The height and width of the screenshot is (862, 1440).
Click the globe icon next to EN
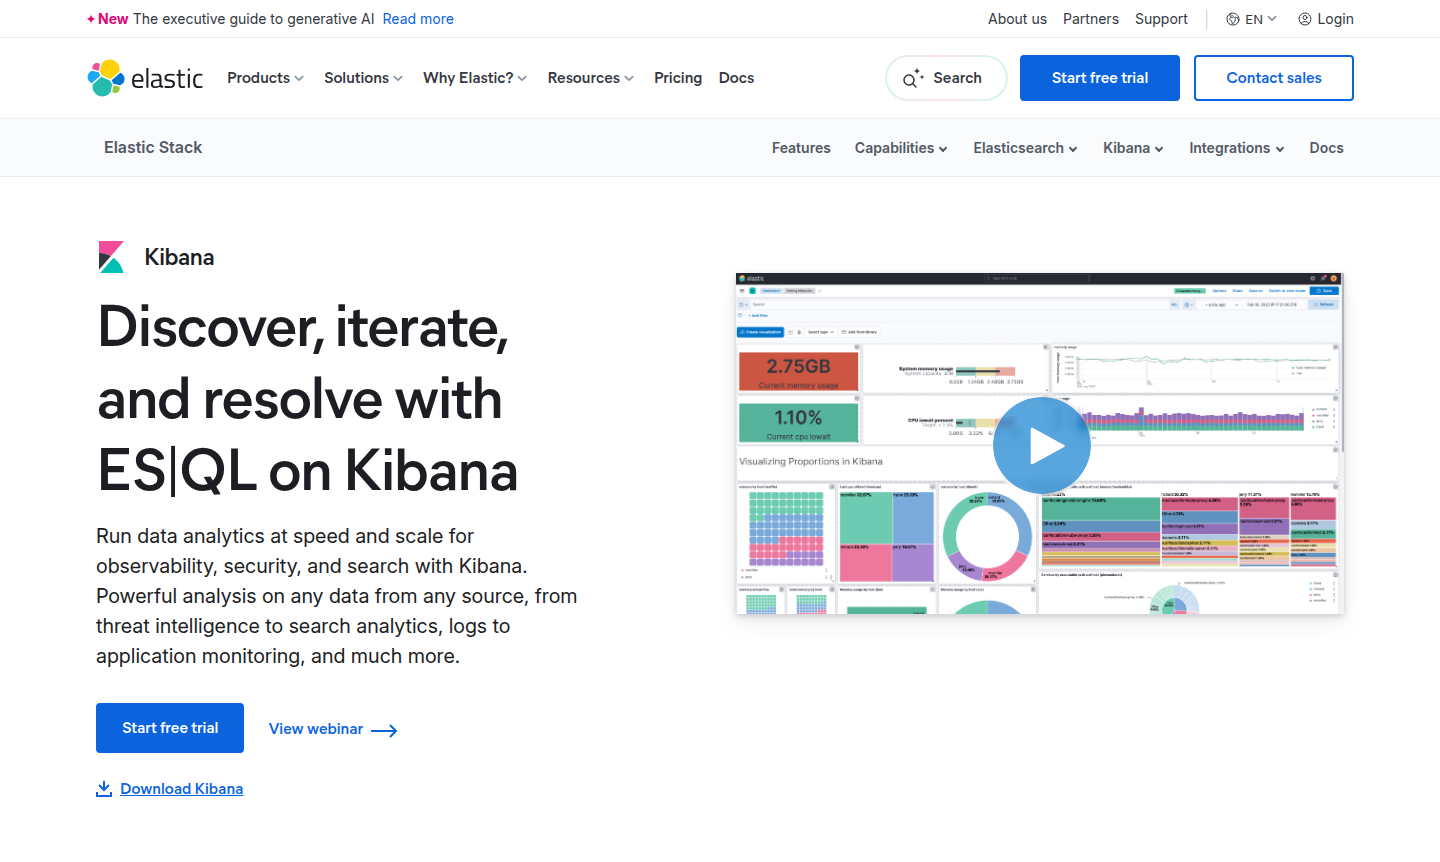(x=1234, y=18)
